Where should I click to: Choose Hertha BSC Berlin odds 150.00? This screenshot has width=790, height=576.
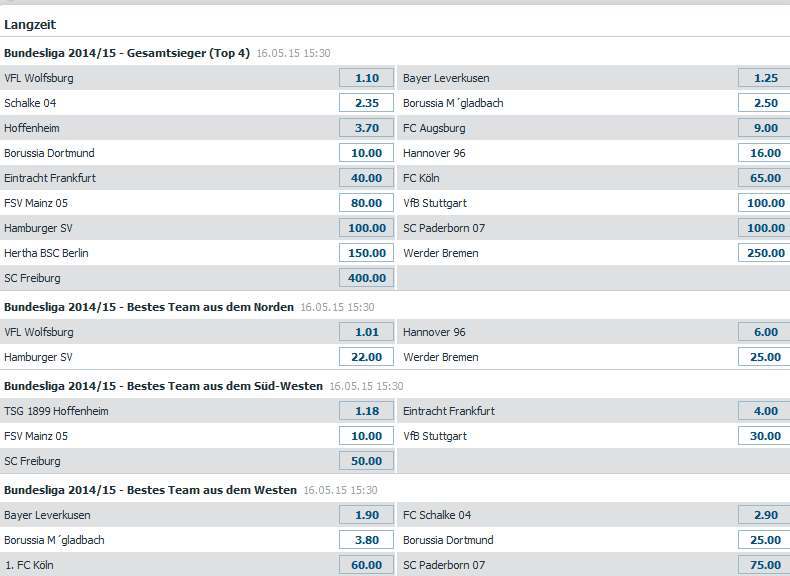pos(366,253)
